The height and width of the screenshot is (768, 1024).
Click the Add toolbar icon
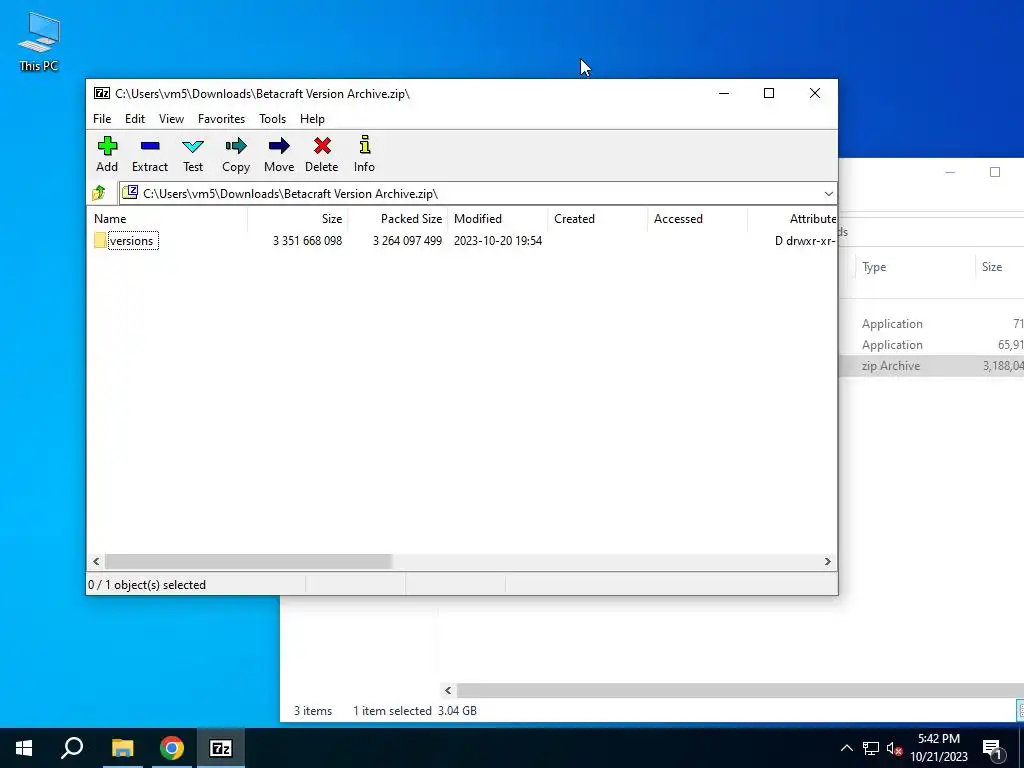point(107,154)
